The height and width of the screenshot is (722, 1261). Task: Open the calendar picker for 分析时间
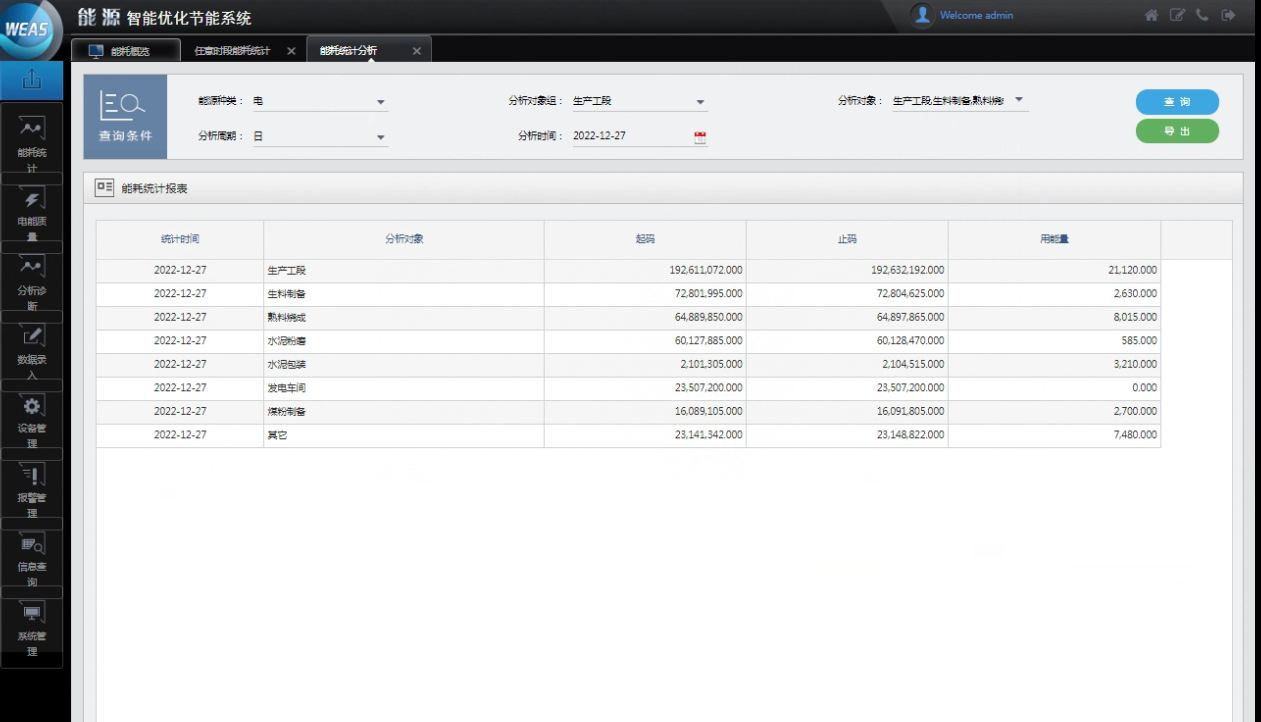[700, 137]
